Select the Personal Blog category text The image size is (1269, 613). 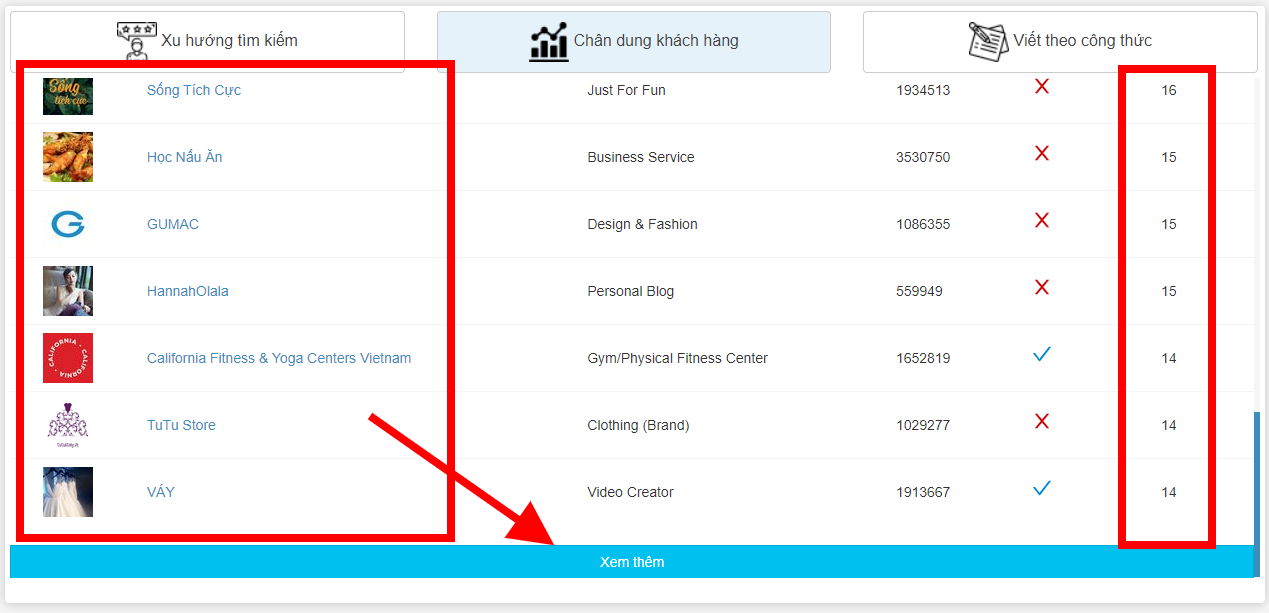[x=631, y=291]
